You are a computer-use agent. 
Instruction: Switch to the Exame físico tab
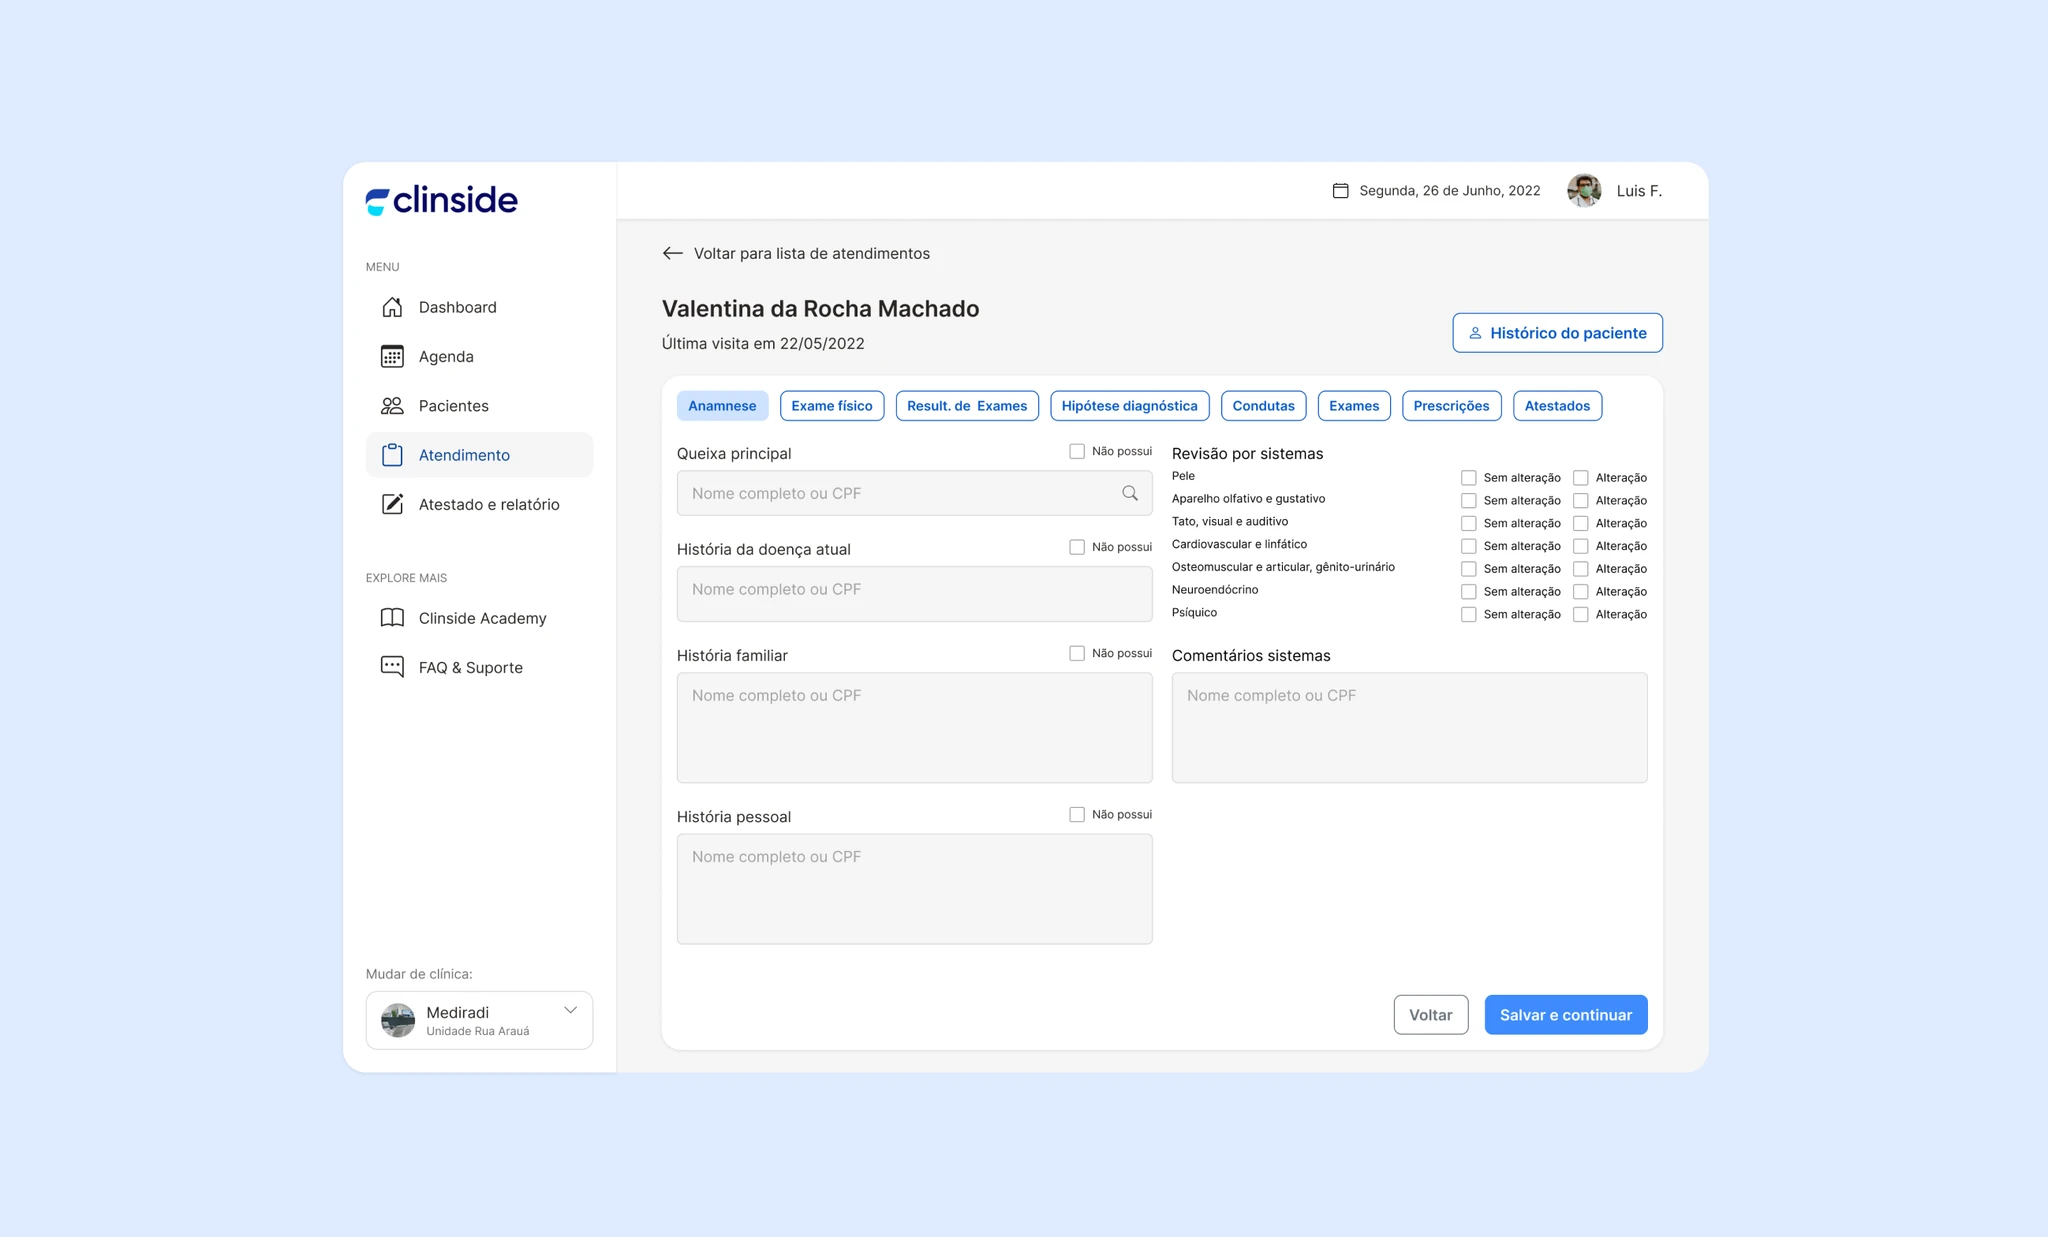pos(831,405)
